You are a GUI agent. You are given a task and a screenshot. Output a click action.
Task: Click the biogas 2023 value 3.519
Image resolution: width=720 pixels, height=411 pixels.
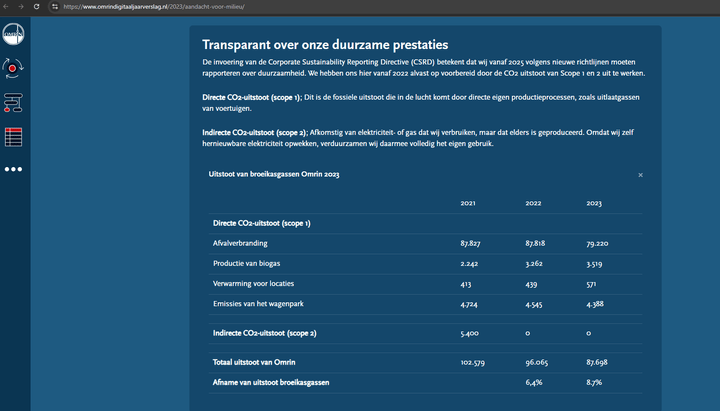click(594, 264)
